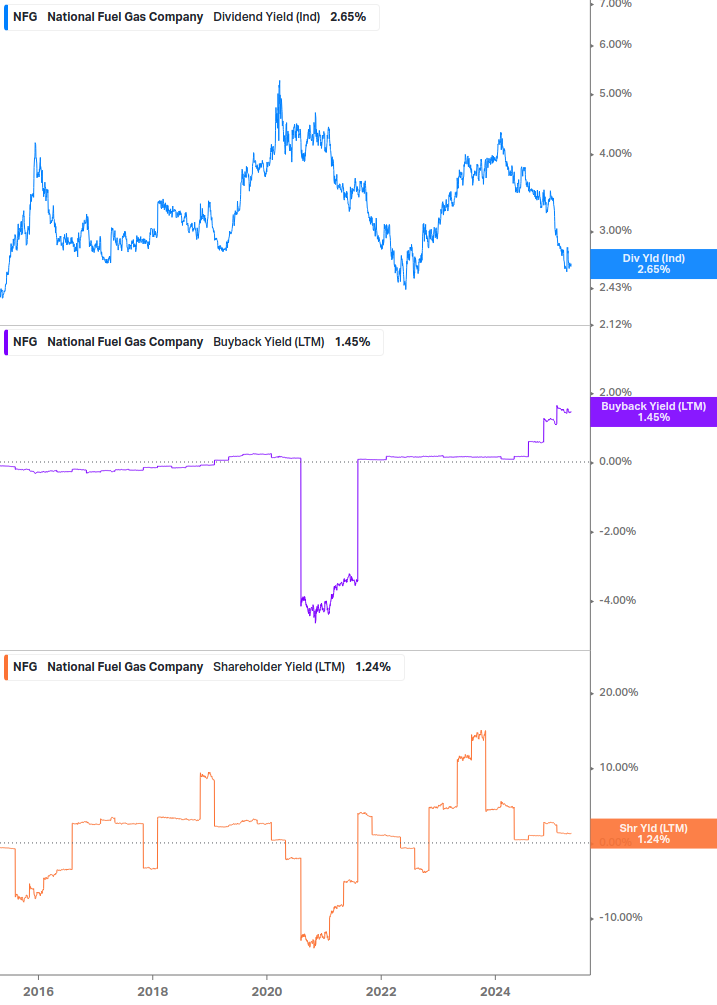Click the 0.00% label on the buyback axis
Screen dimensions: 717x1005
[615, 462]
